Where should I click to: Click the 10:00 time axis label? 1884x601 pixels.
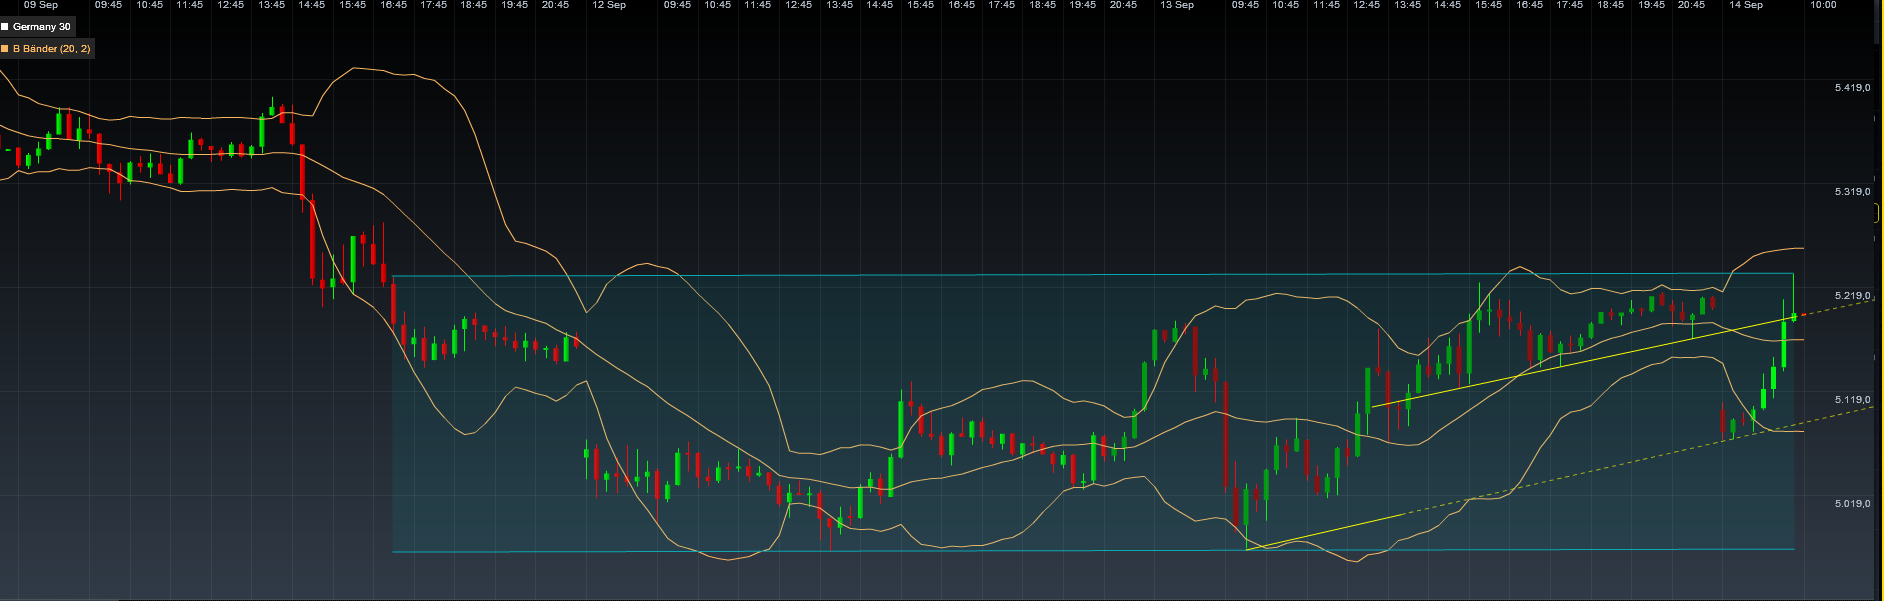click(1823, 5)
